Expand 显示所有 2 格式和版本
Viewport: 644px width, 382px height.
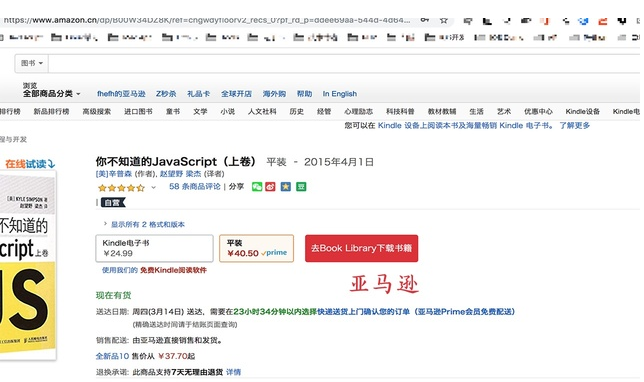[147, 224]
